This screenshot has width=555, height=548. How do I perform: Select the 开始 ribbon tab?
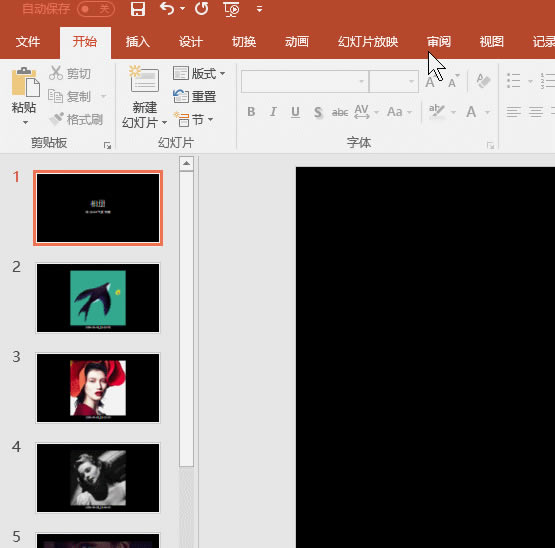(x=85, y=42)
